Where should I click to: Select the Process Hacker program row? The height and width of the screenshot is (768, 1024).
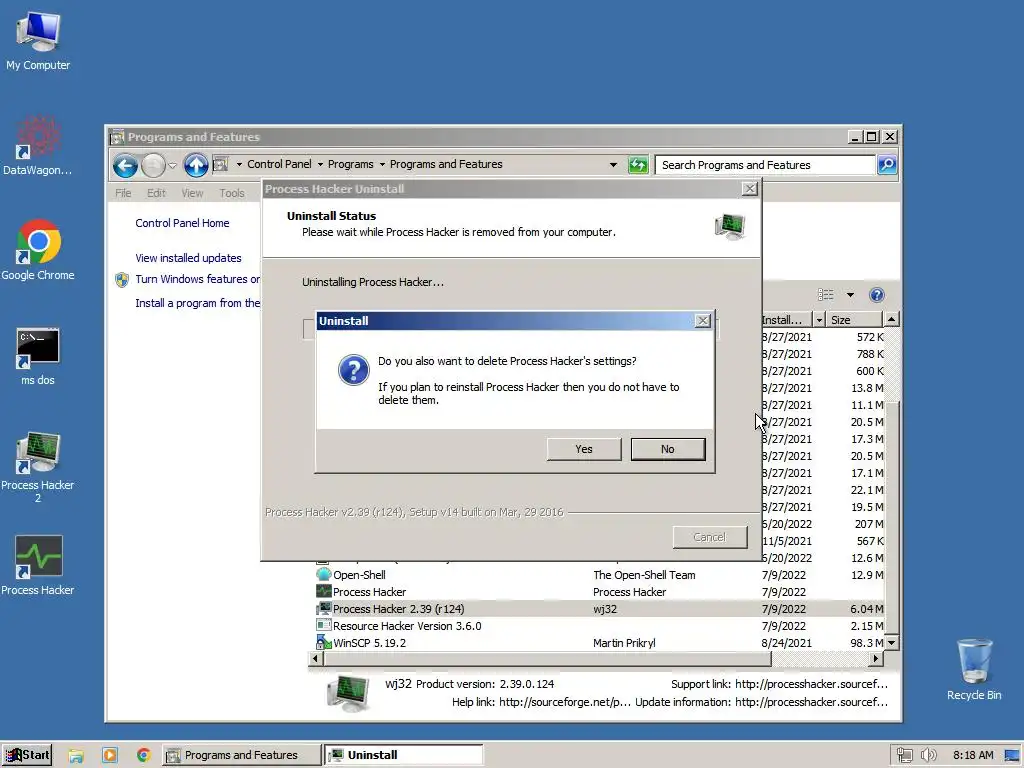point(600,592)
